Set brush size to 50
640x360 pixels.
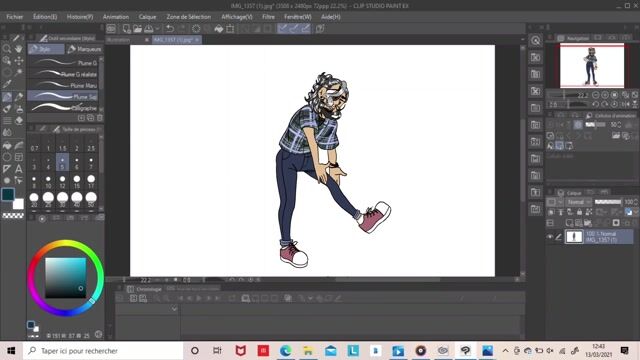click(91, 200)
